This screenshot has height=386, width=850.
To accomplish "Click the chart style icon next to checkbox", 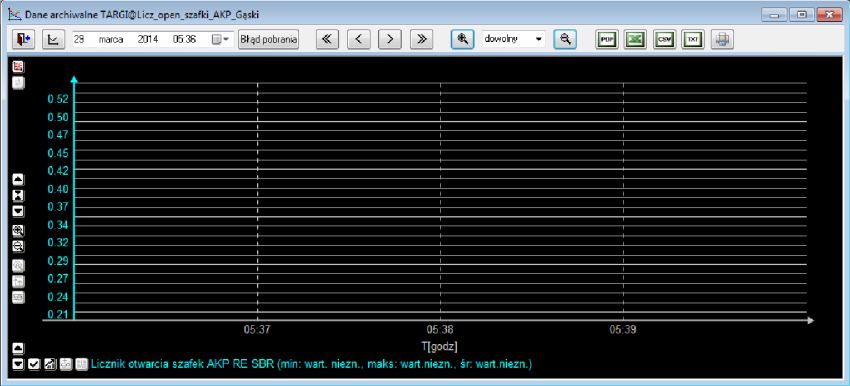I will tap(49, 364).
